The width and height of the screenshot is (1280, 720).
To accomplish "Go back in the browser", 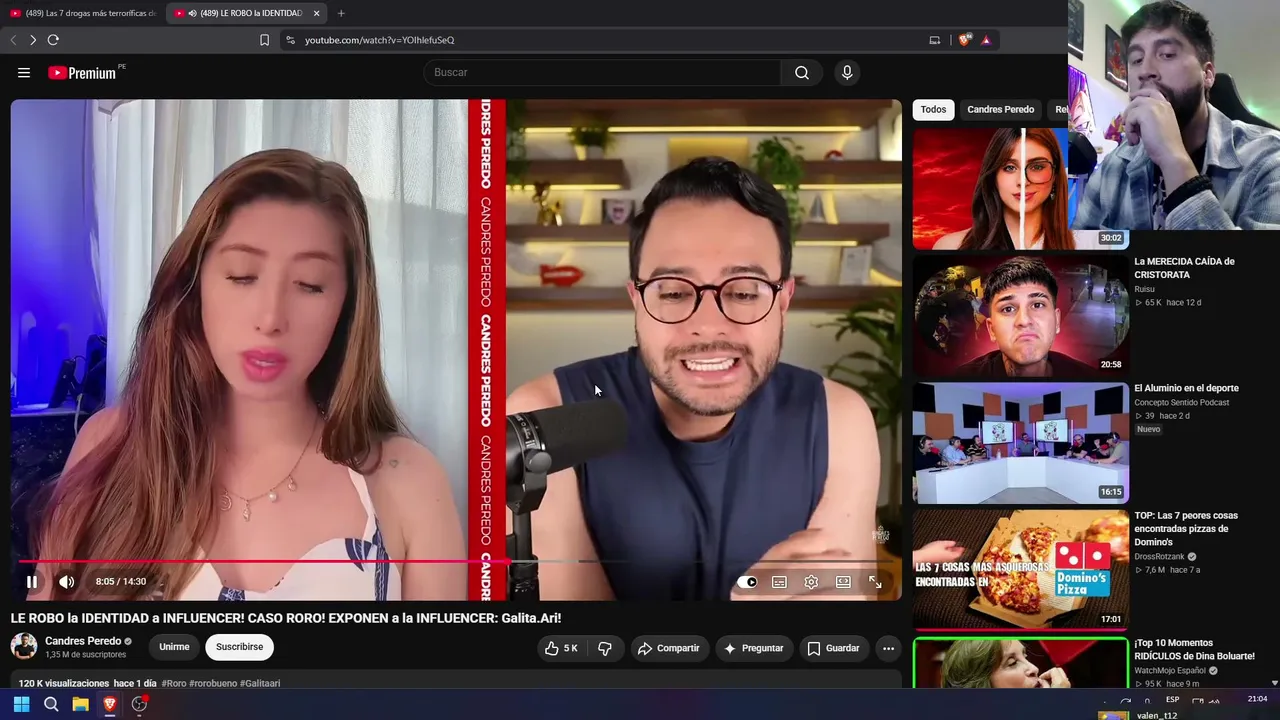I will click(x=13, y=40).
